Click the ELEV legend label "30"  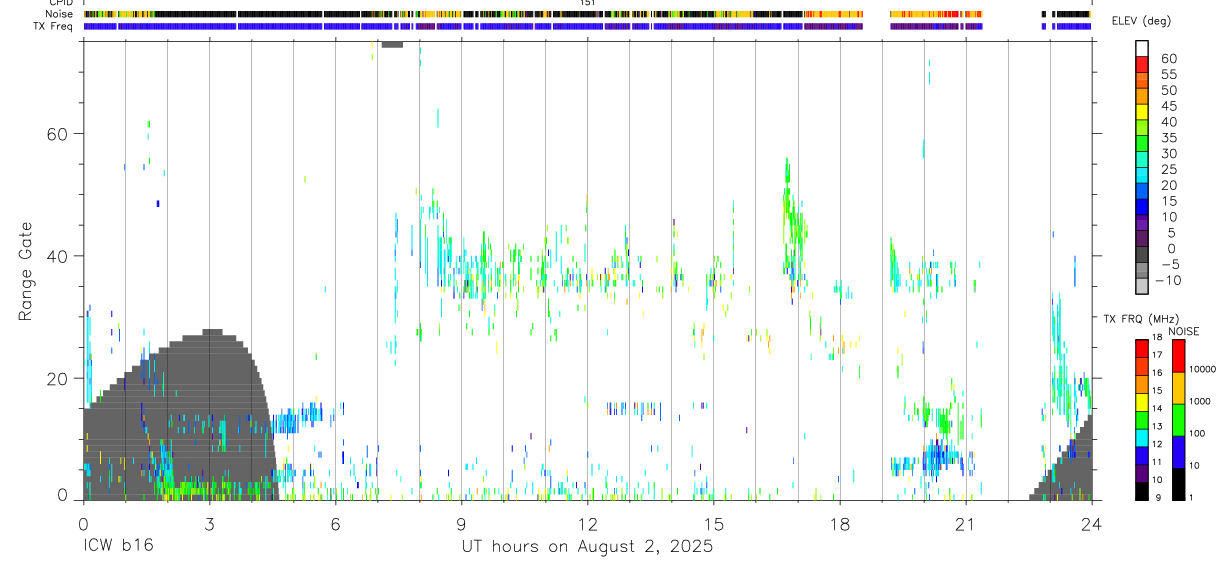click(x=1169, y=154)
